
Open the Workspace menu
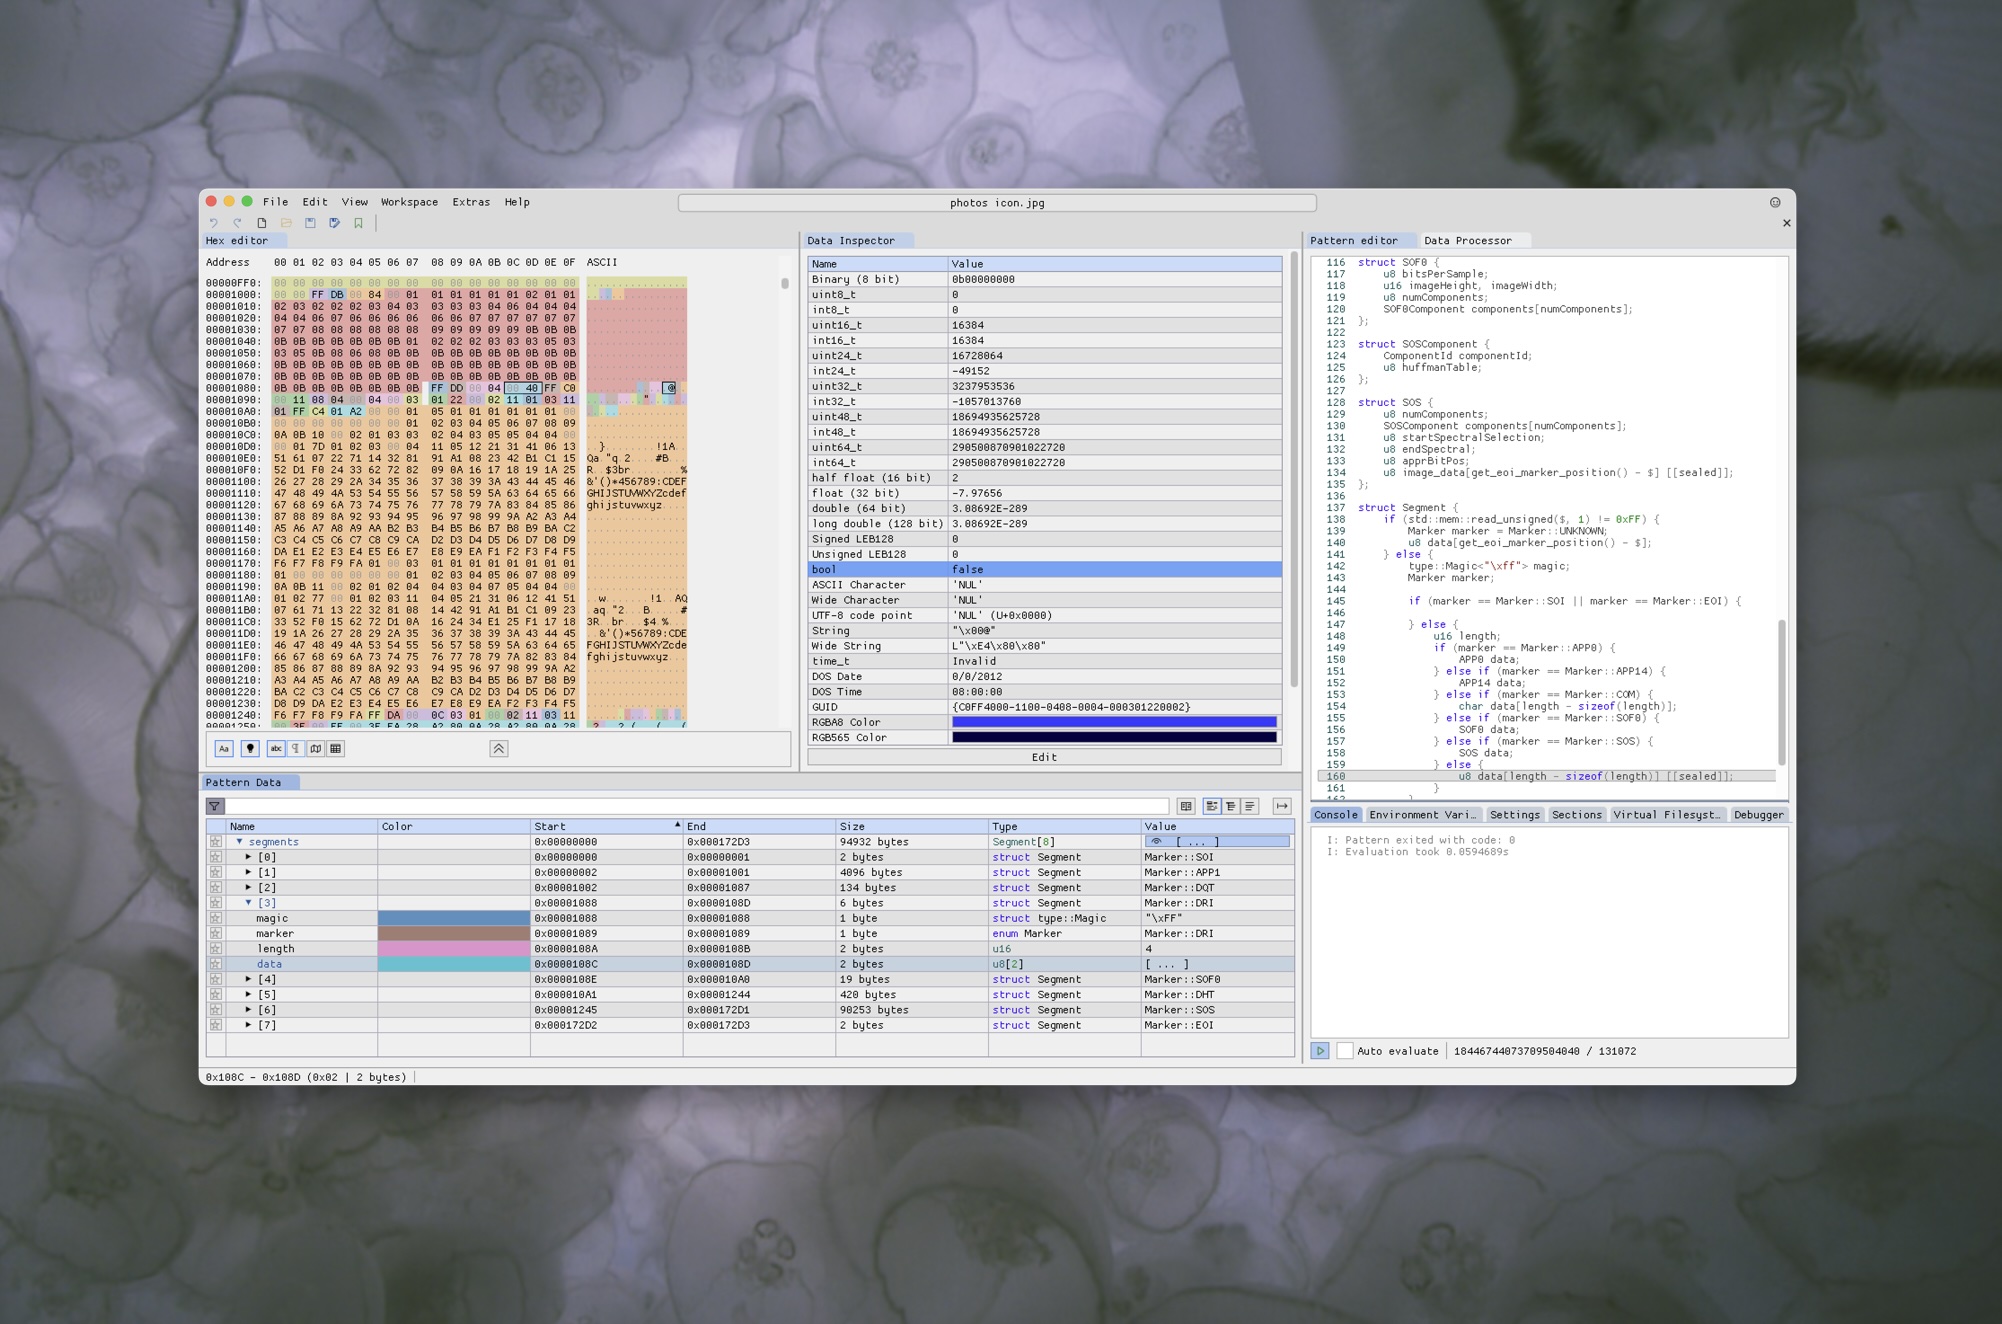(408, 202)
